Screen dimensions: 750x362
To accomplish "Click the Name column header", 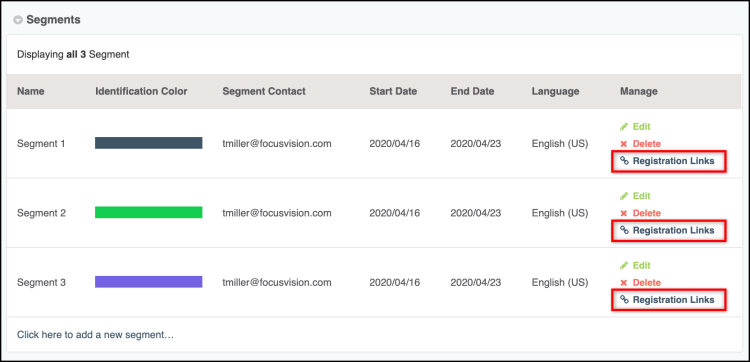I will pyautogui.click(x=31, y=91).
